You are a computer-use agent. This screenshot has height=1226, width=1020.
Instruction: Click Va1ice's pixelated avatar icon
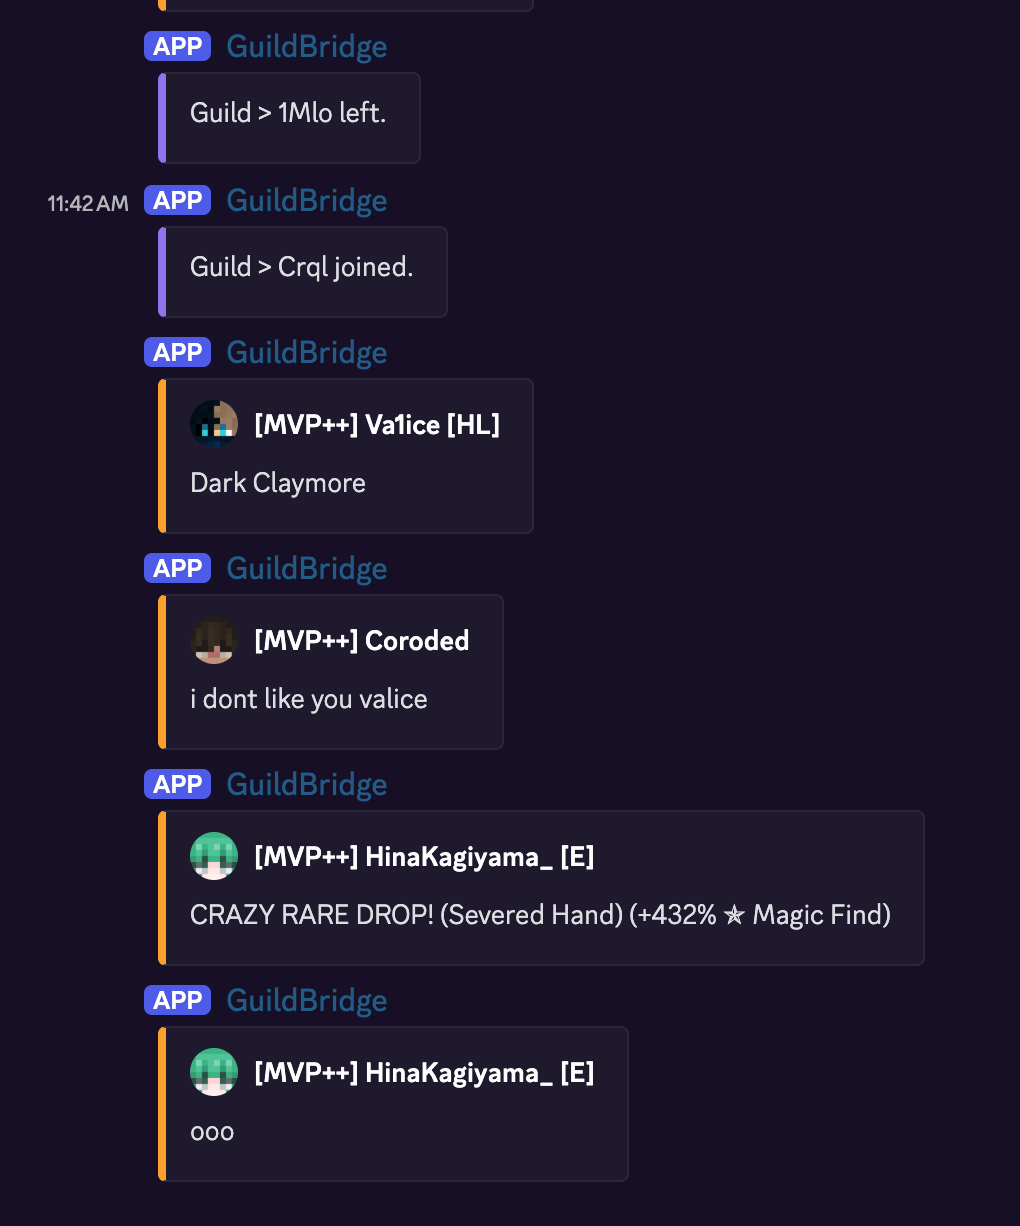pyautogui.click(x=214, y=424)
